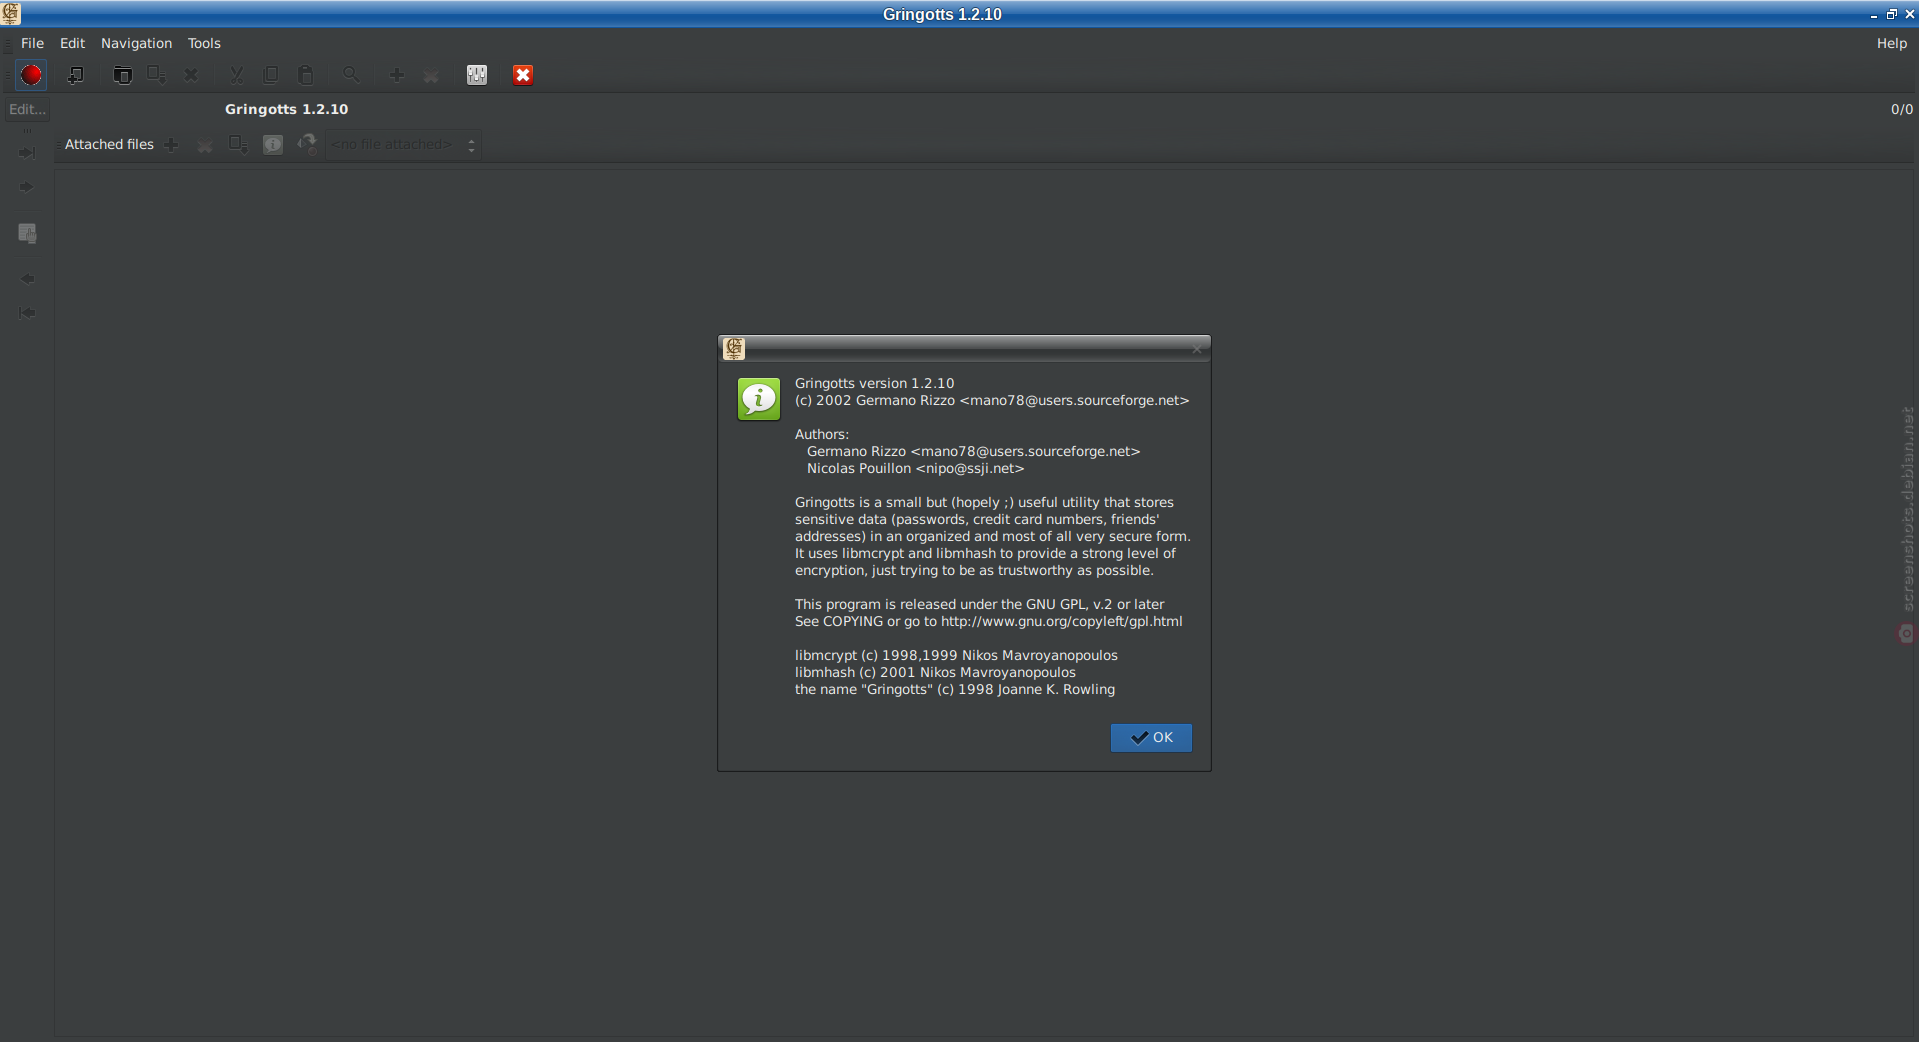Click the plus icon in Attached files
This screenshot has height=1042, width=1919.
tap(172, 145)
